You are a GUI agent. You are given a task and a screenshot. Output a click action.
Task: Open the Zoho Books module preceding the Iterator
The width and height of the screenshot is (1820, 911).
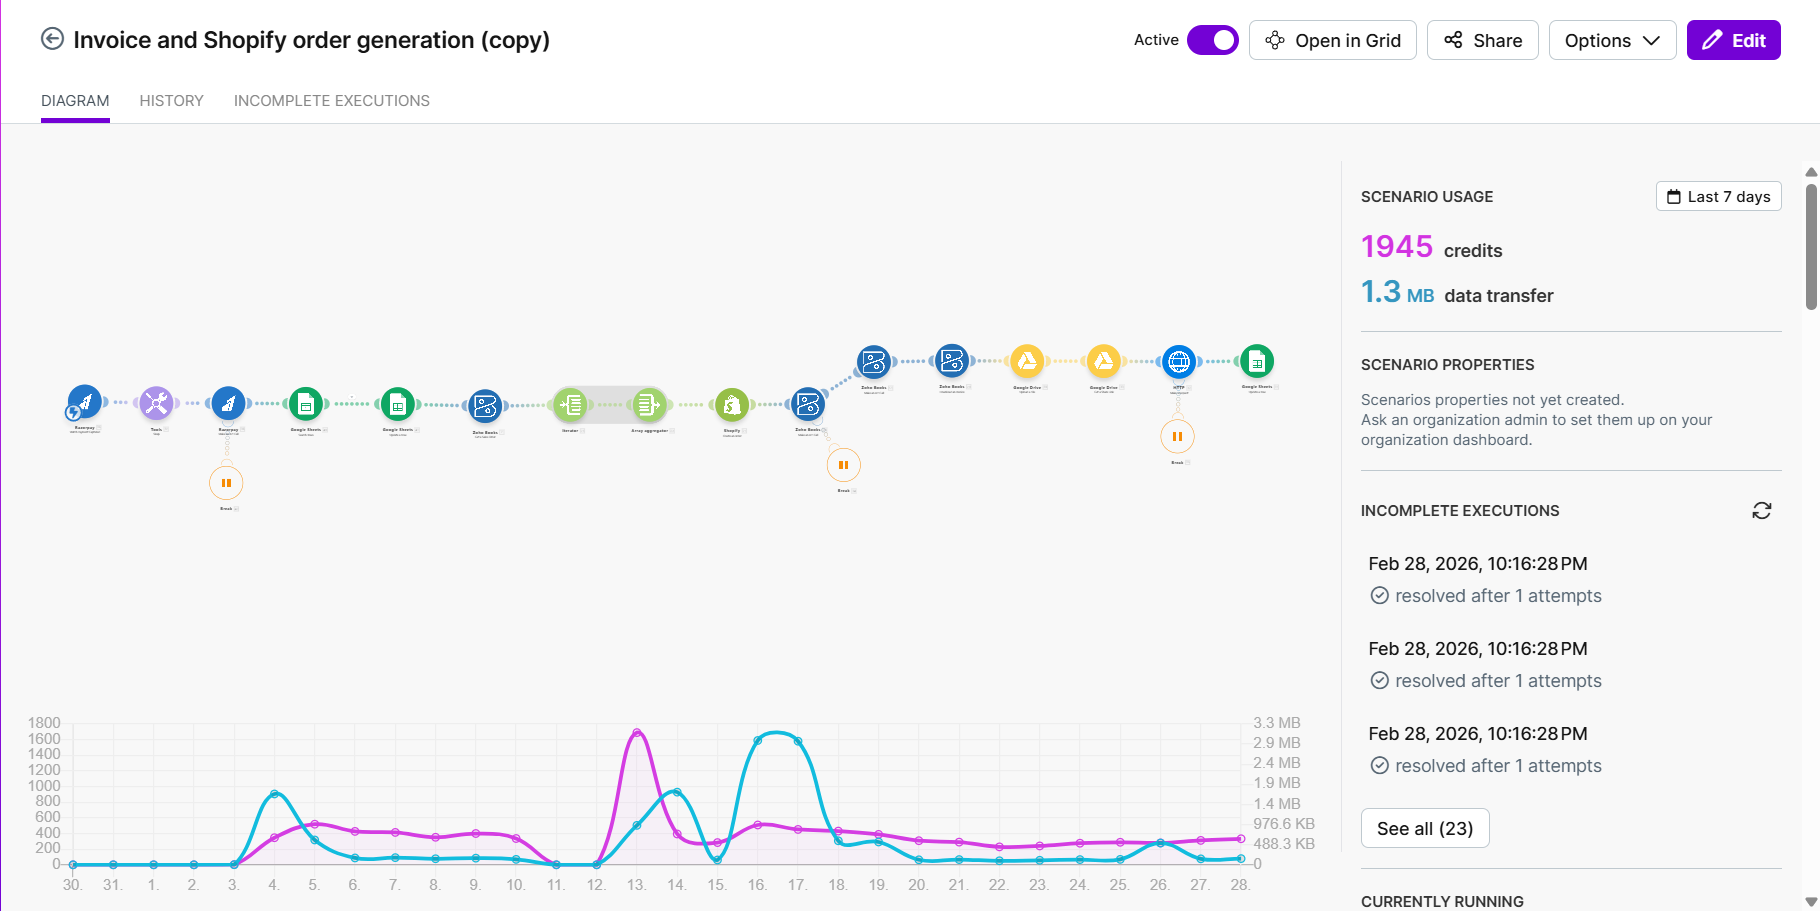click(485, 405)
